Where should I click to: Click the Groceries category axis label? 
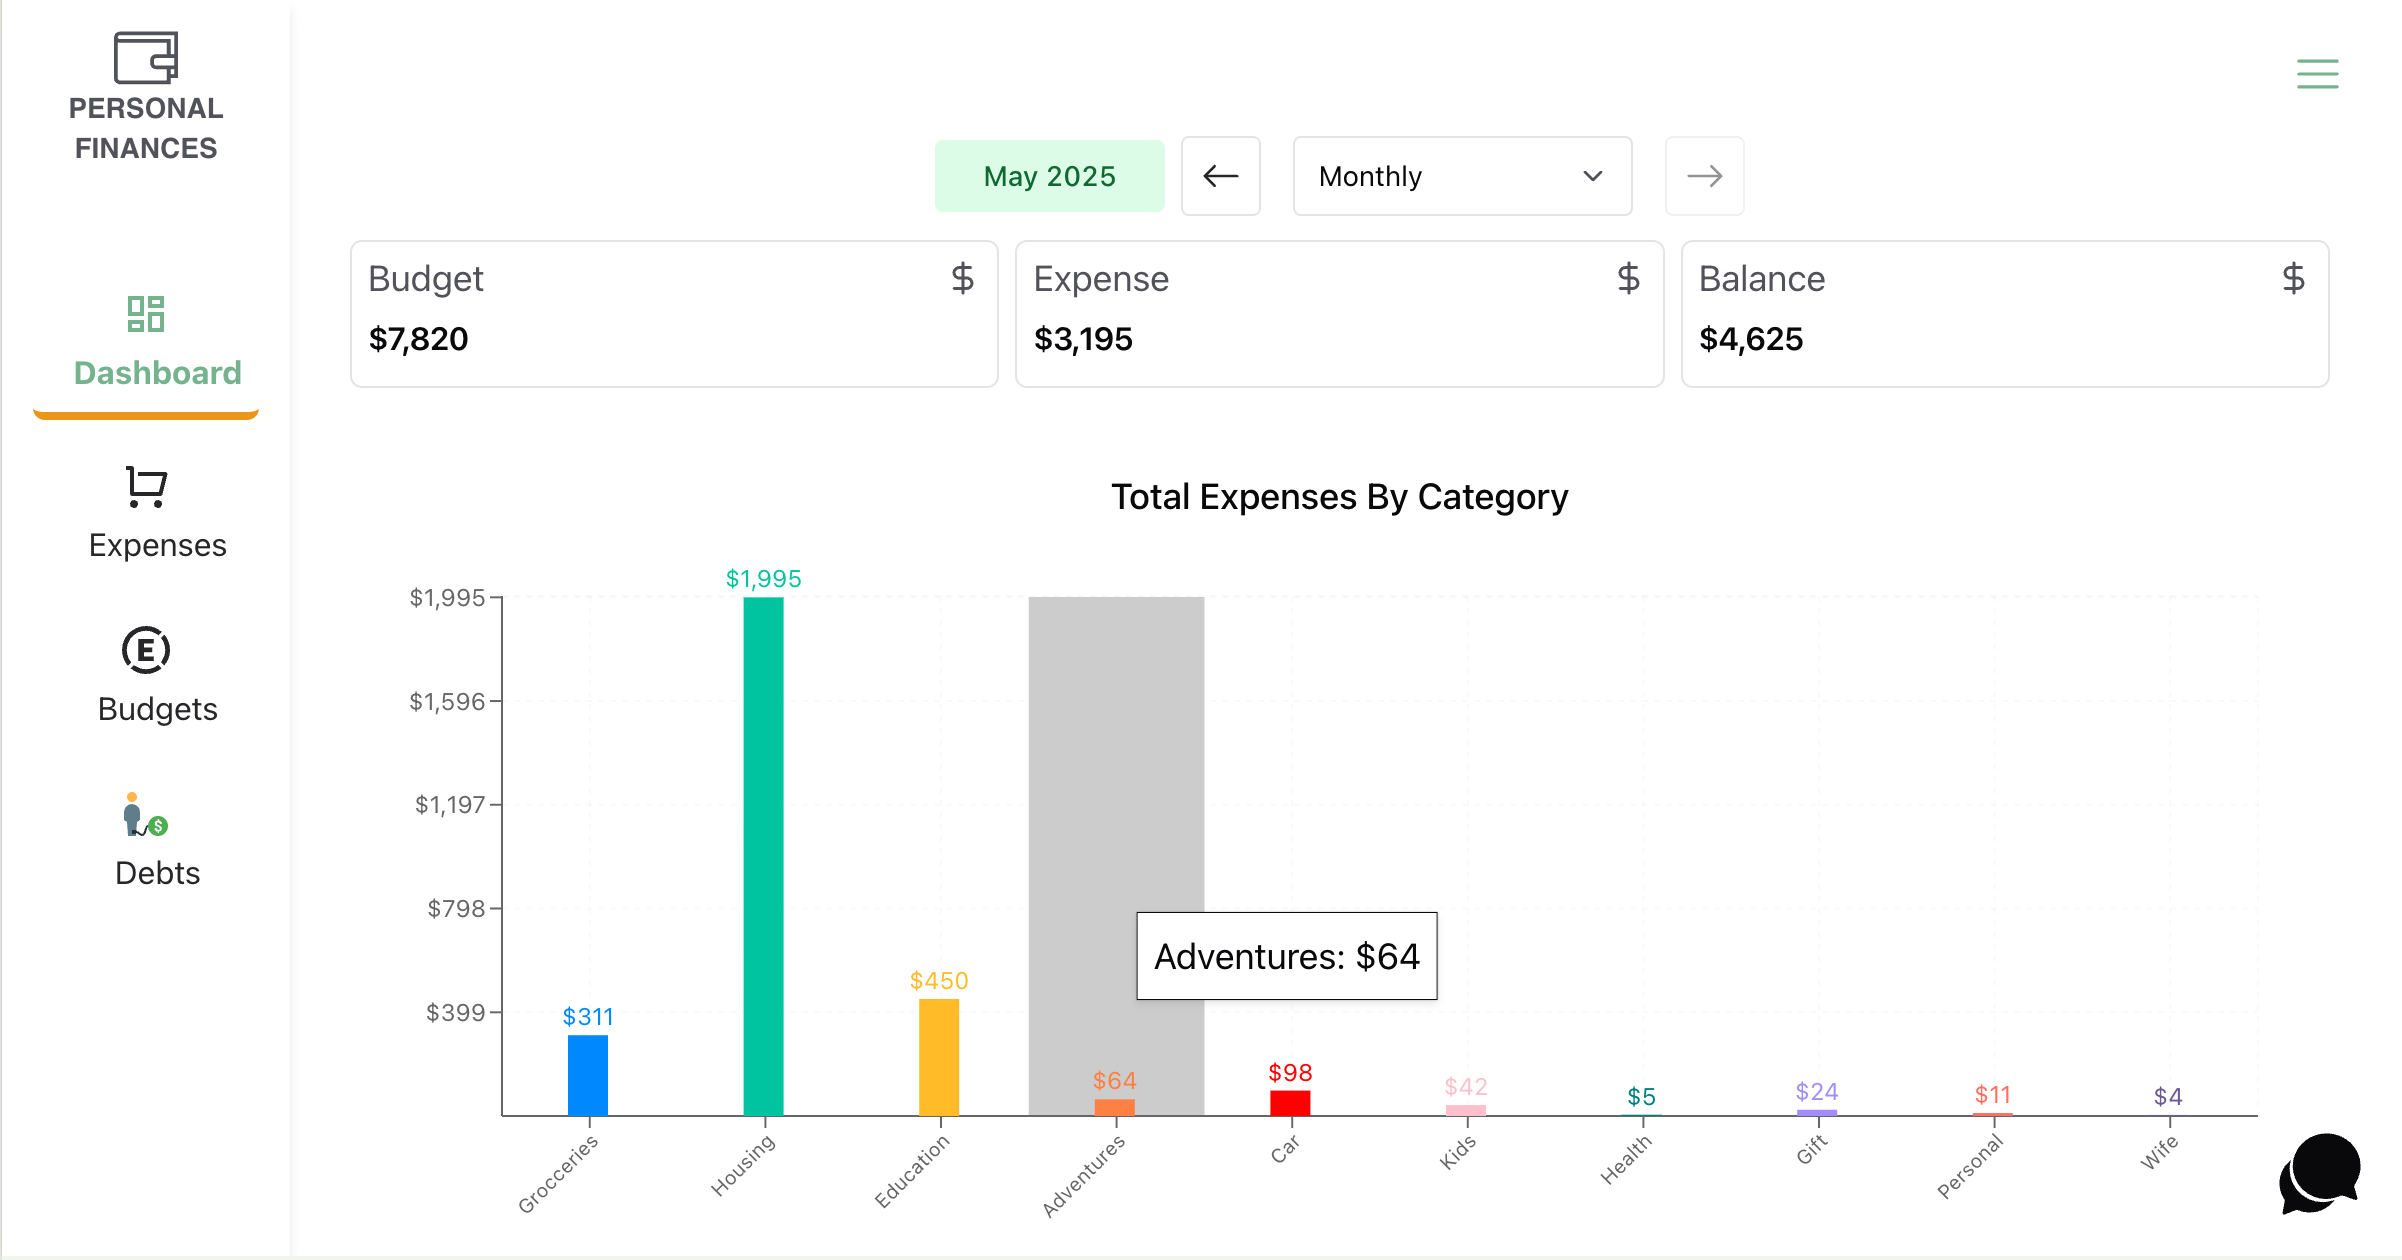point(560,1175)
